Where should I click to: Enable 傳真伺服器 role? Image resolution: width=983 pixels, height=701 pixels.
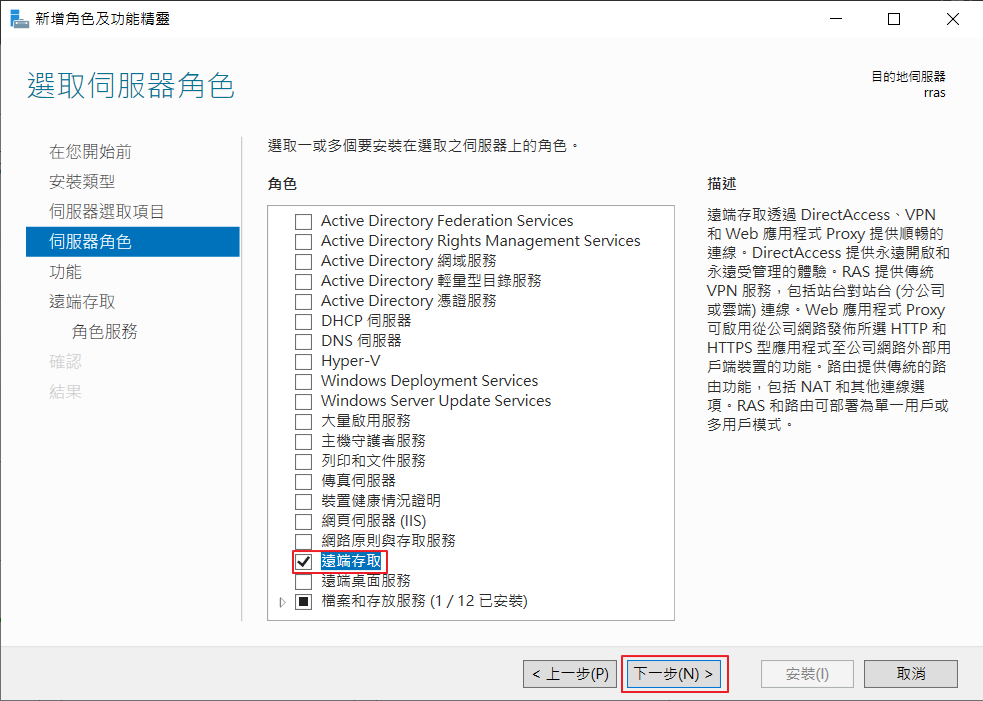[x=303, y=482]
